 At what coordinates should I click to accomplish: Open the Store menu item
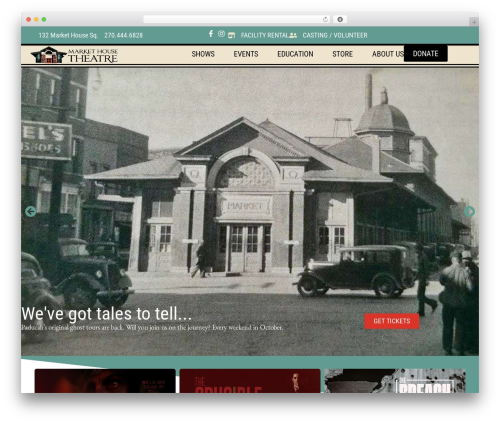pyautogui.click(x=342, y=54)
